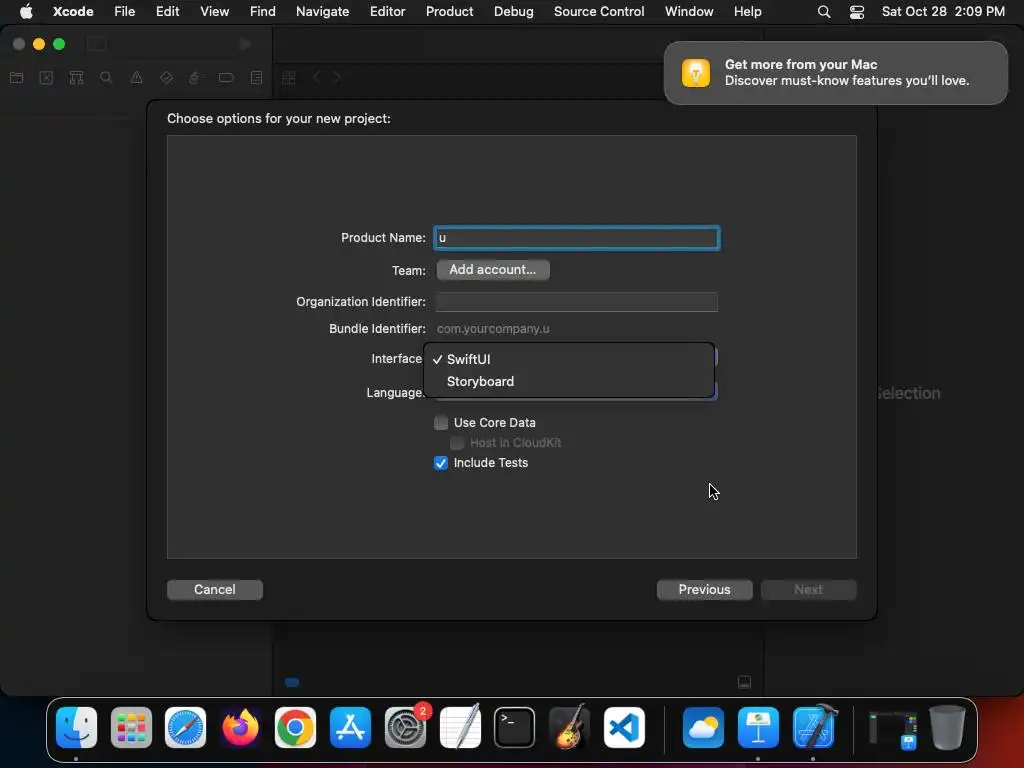1024x768 pixels.
Task: Open the Test navigator diamond icon
Action: click(167, 78)
